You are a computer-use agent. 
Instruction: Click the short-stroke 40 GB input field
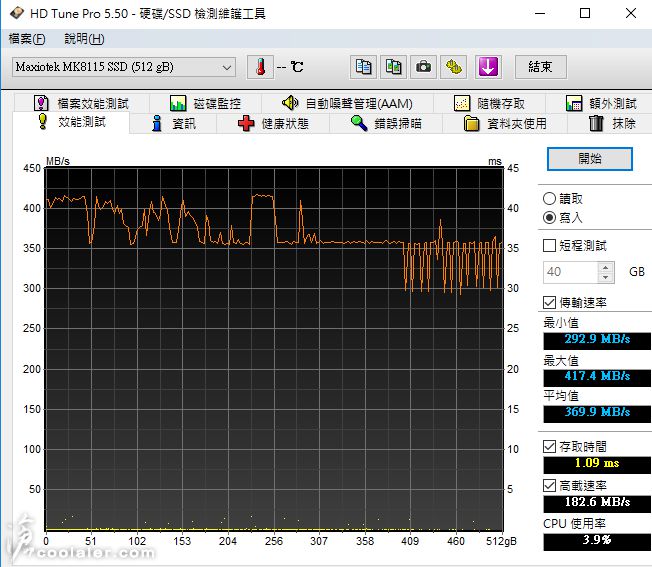570,272
